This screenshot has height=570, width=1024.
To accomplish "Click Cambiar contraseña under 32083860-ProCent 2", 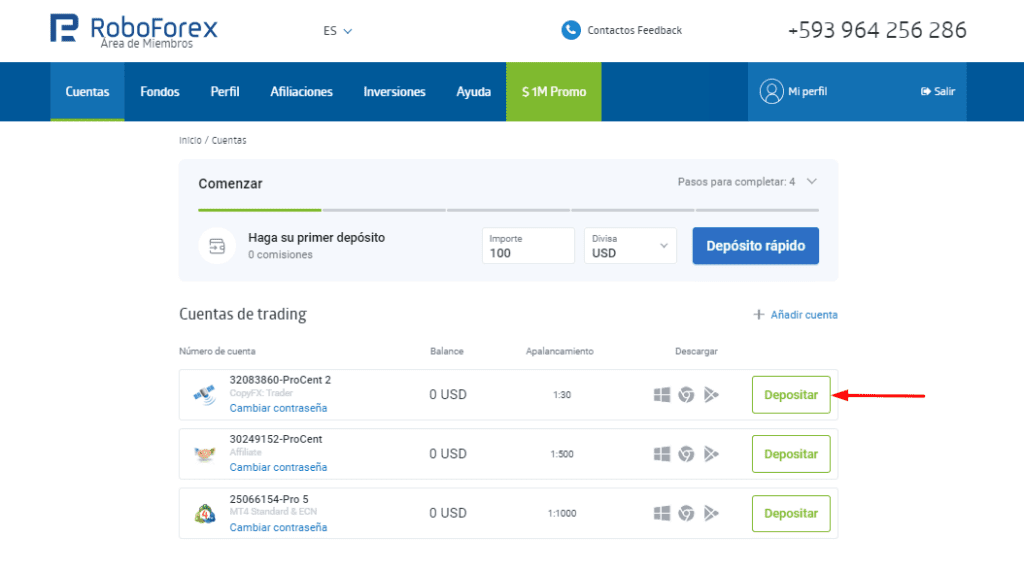I will pyautogui.click(x=278, y=408).
